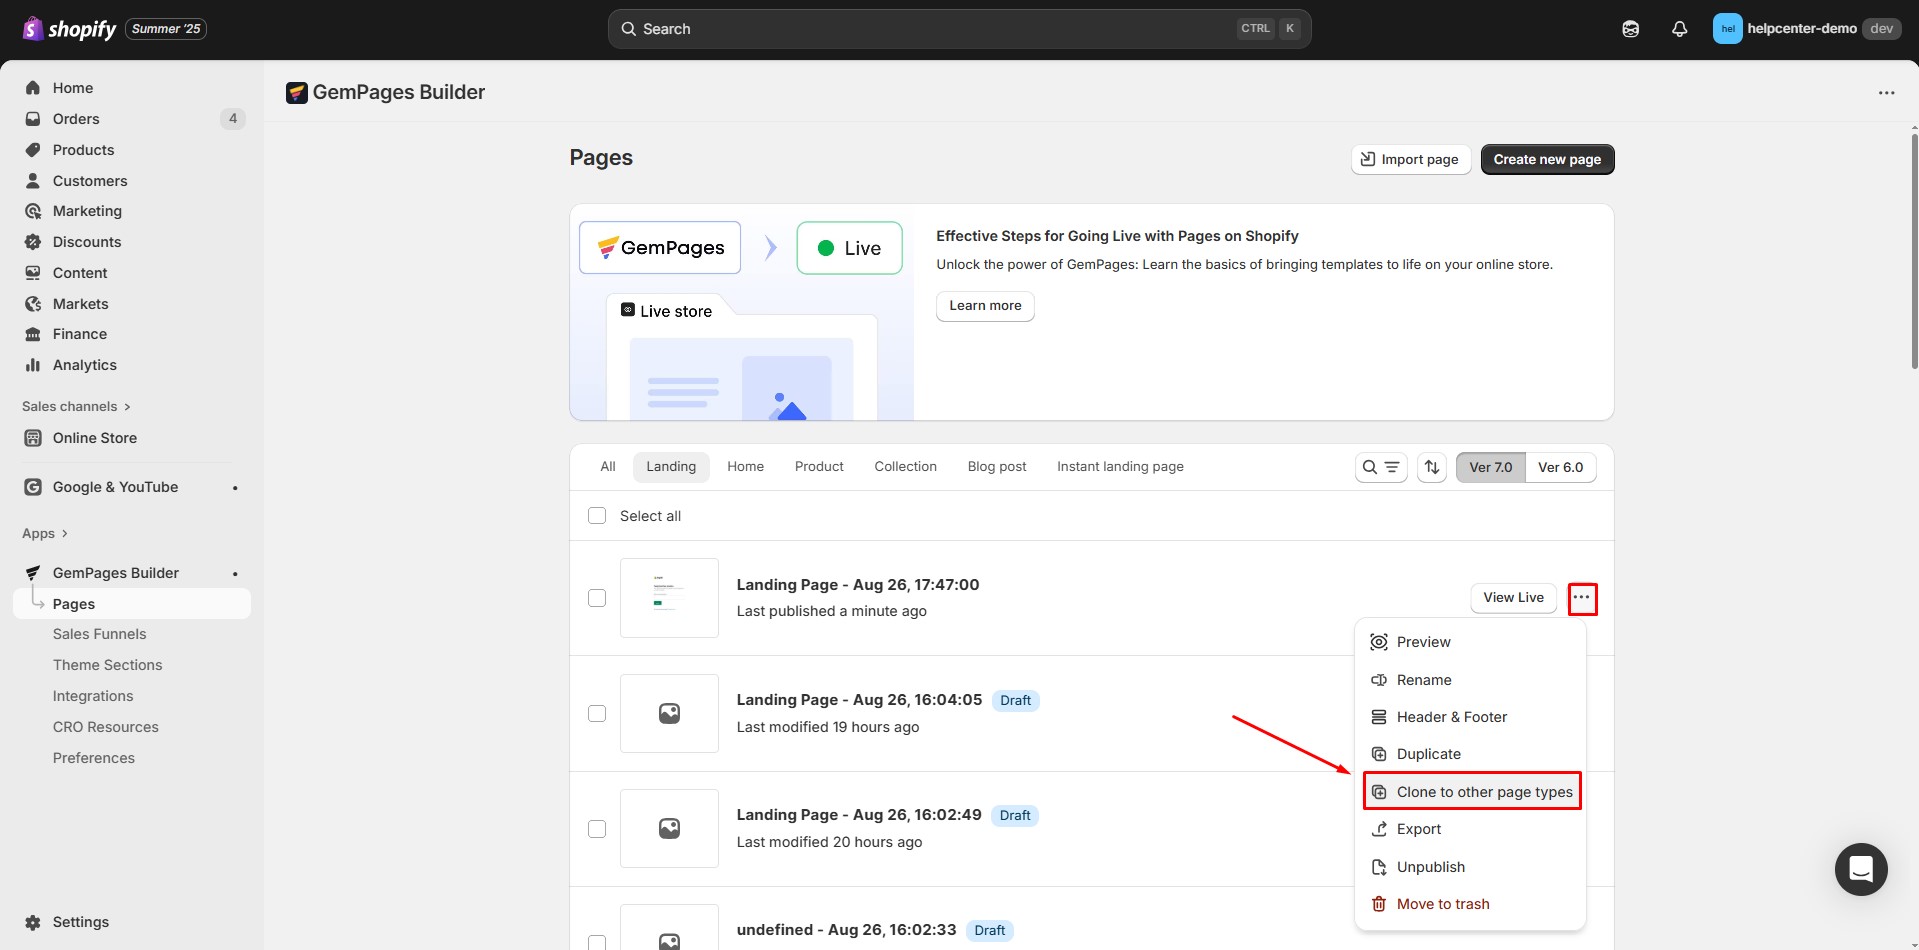Expand the Sales channels section
The width and height of the screenshot is (1919, 950).
[76, 407]
